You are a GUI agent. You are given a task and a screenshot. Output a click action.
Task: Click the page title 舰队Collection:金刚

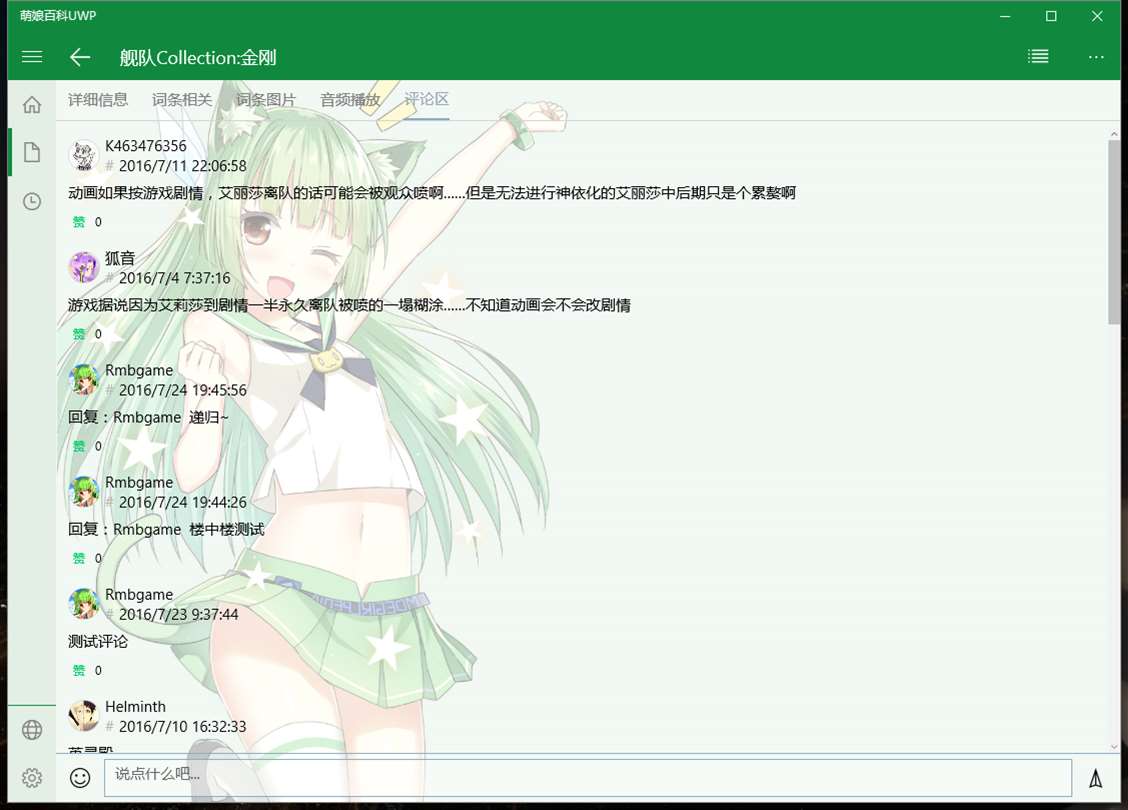[198, 58]
